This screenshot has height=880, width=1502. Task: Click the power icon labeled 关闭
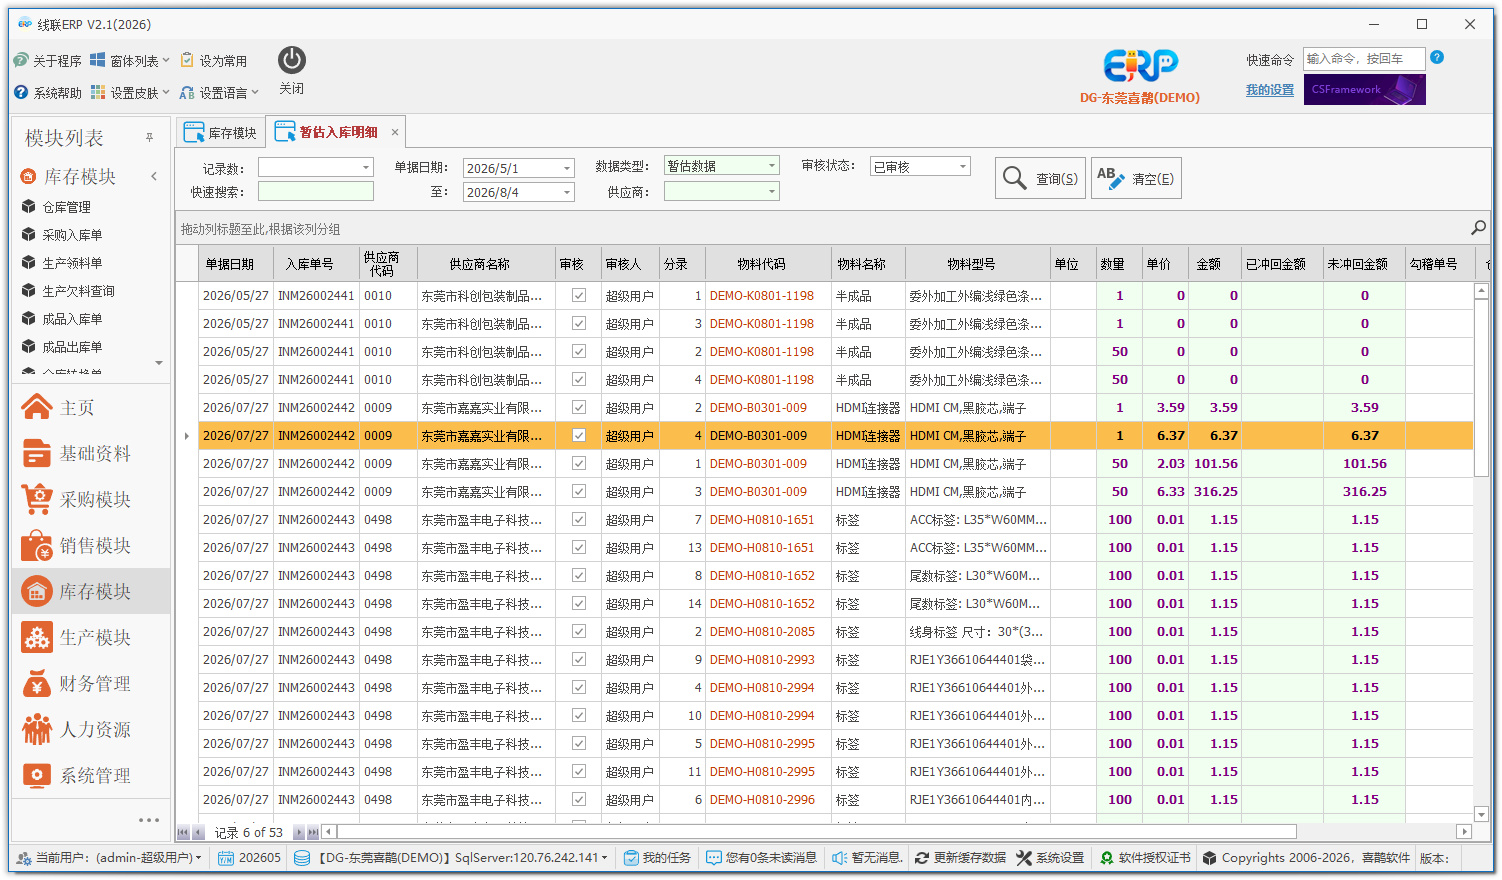292,60
